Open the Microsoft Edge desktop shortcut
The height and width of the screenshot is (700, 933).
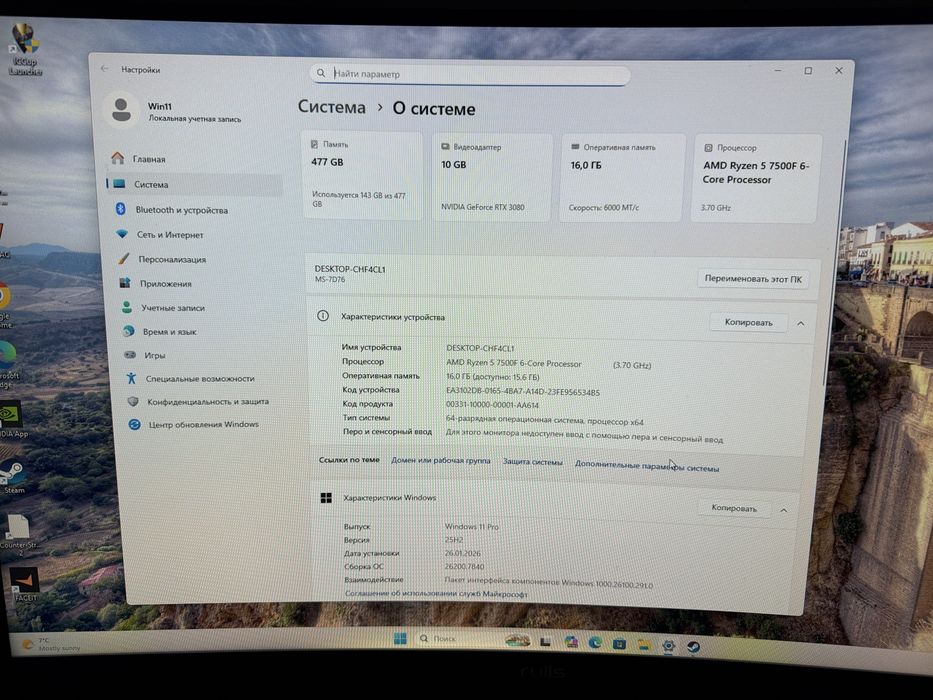pos(8,363)
